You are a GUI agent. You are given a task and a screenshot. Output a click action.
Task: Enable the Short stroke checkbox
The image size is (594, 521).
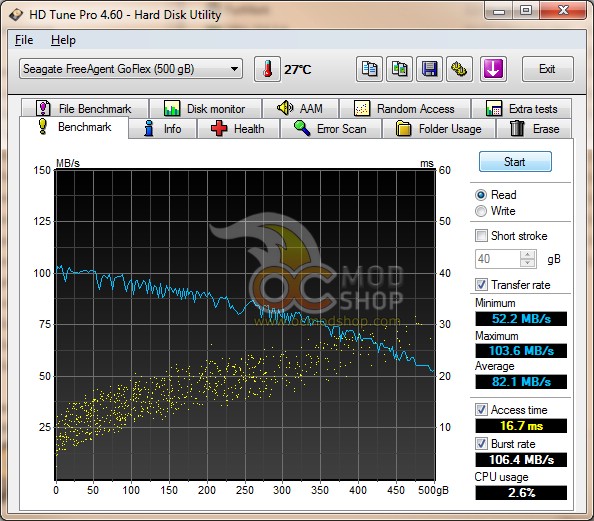481,236
